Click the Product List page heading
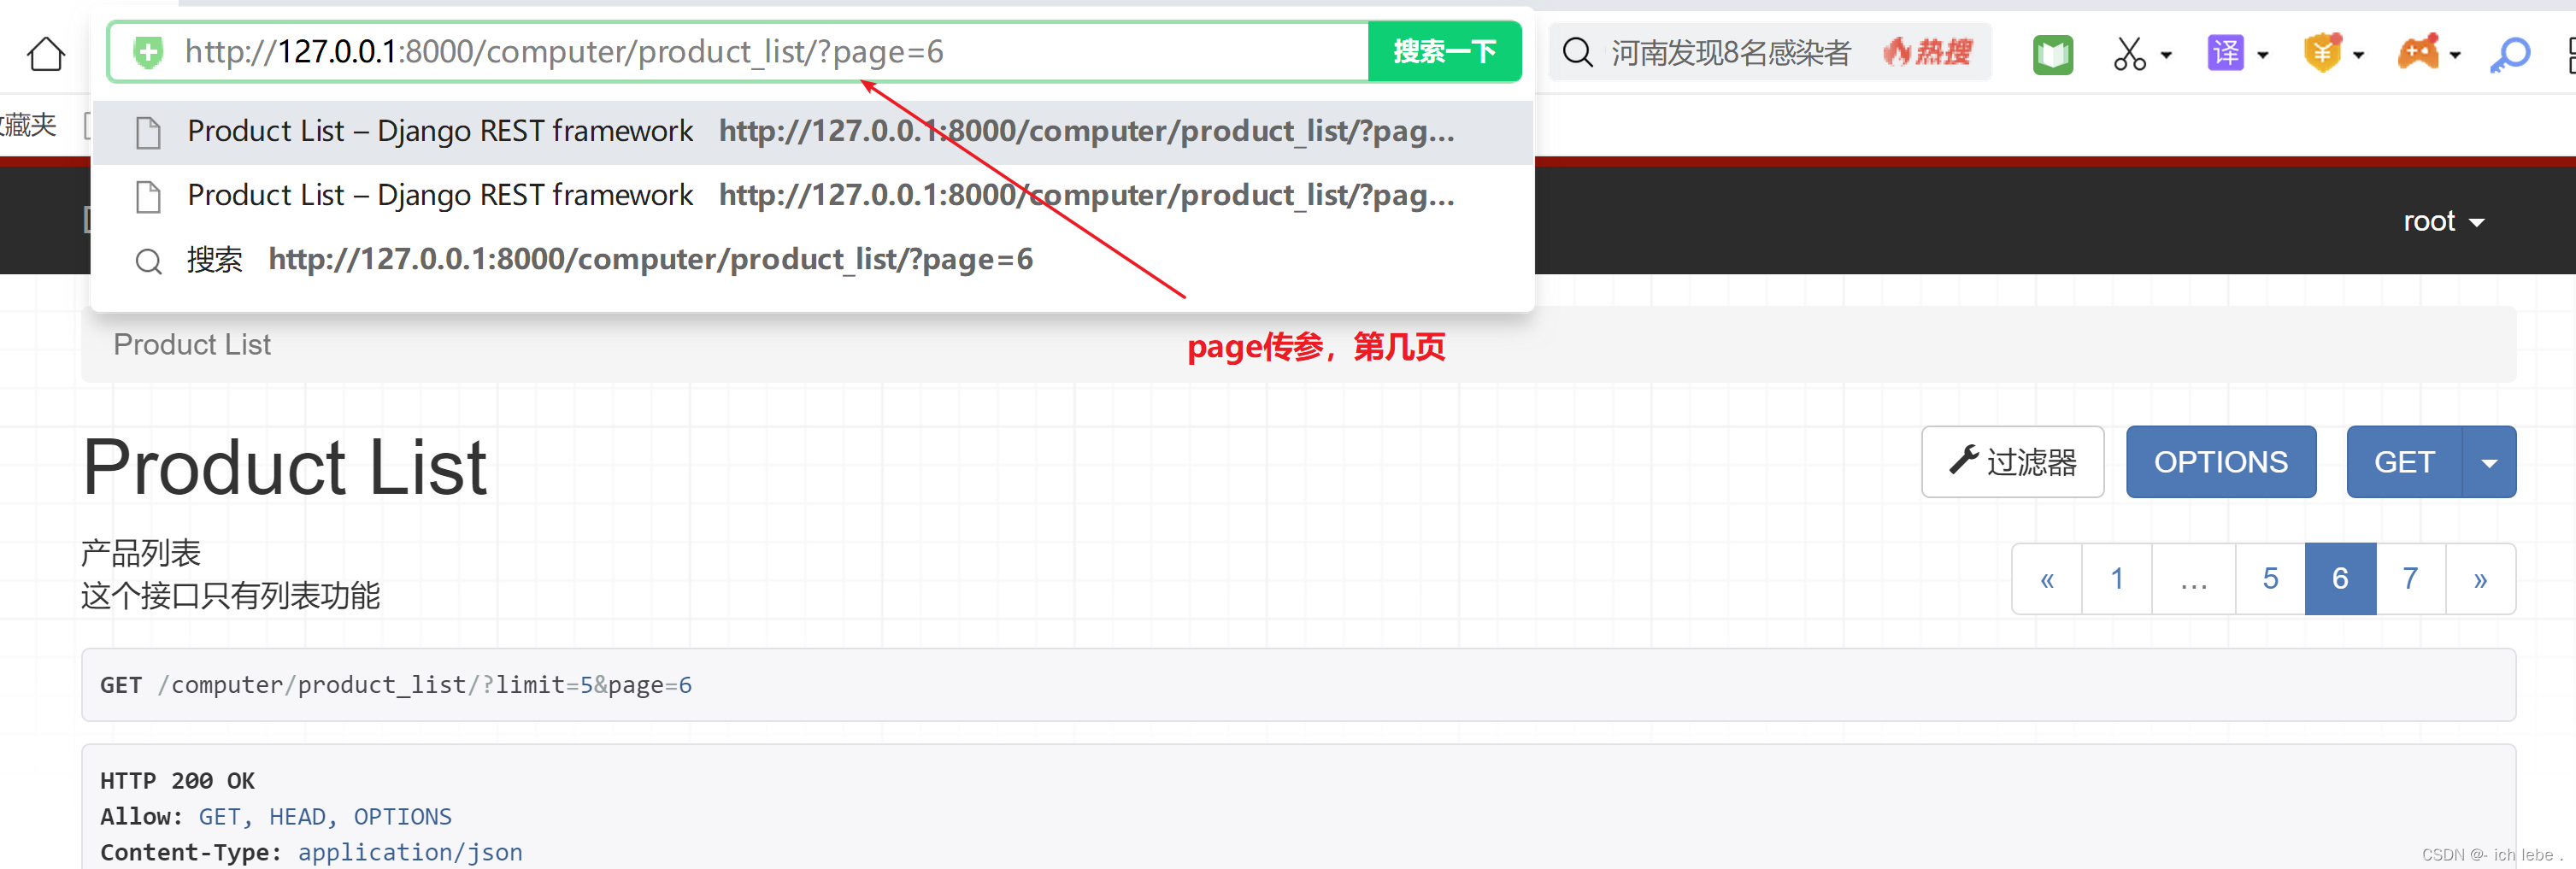Image resolution: width=2576 pixels, height=869 pixels. pos(285,467)
